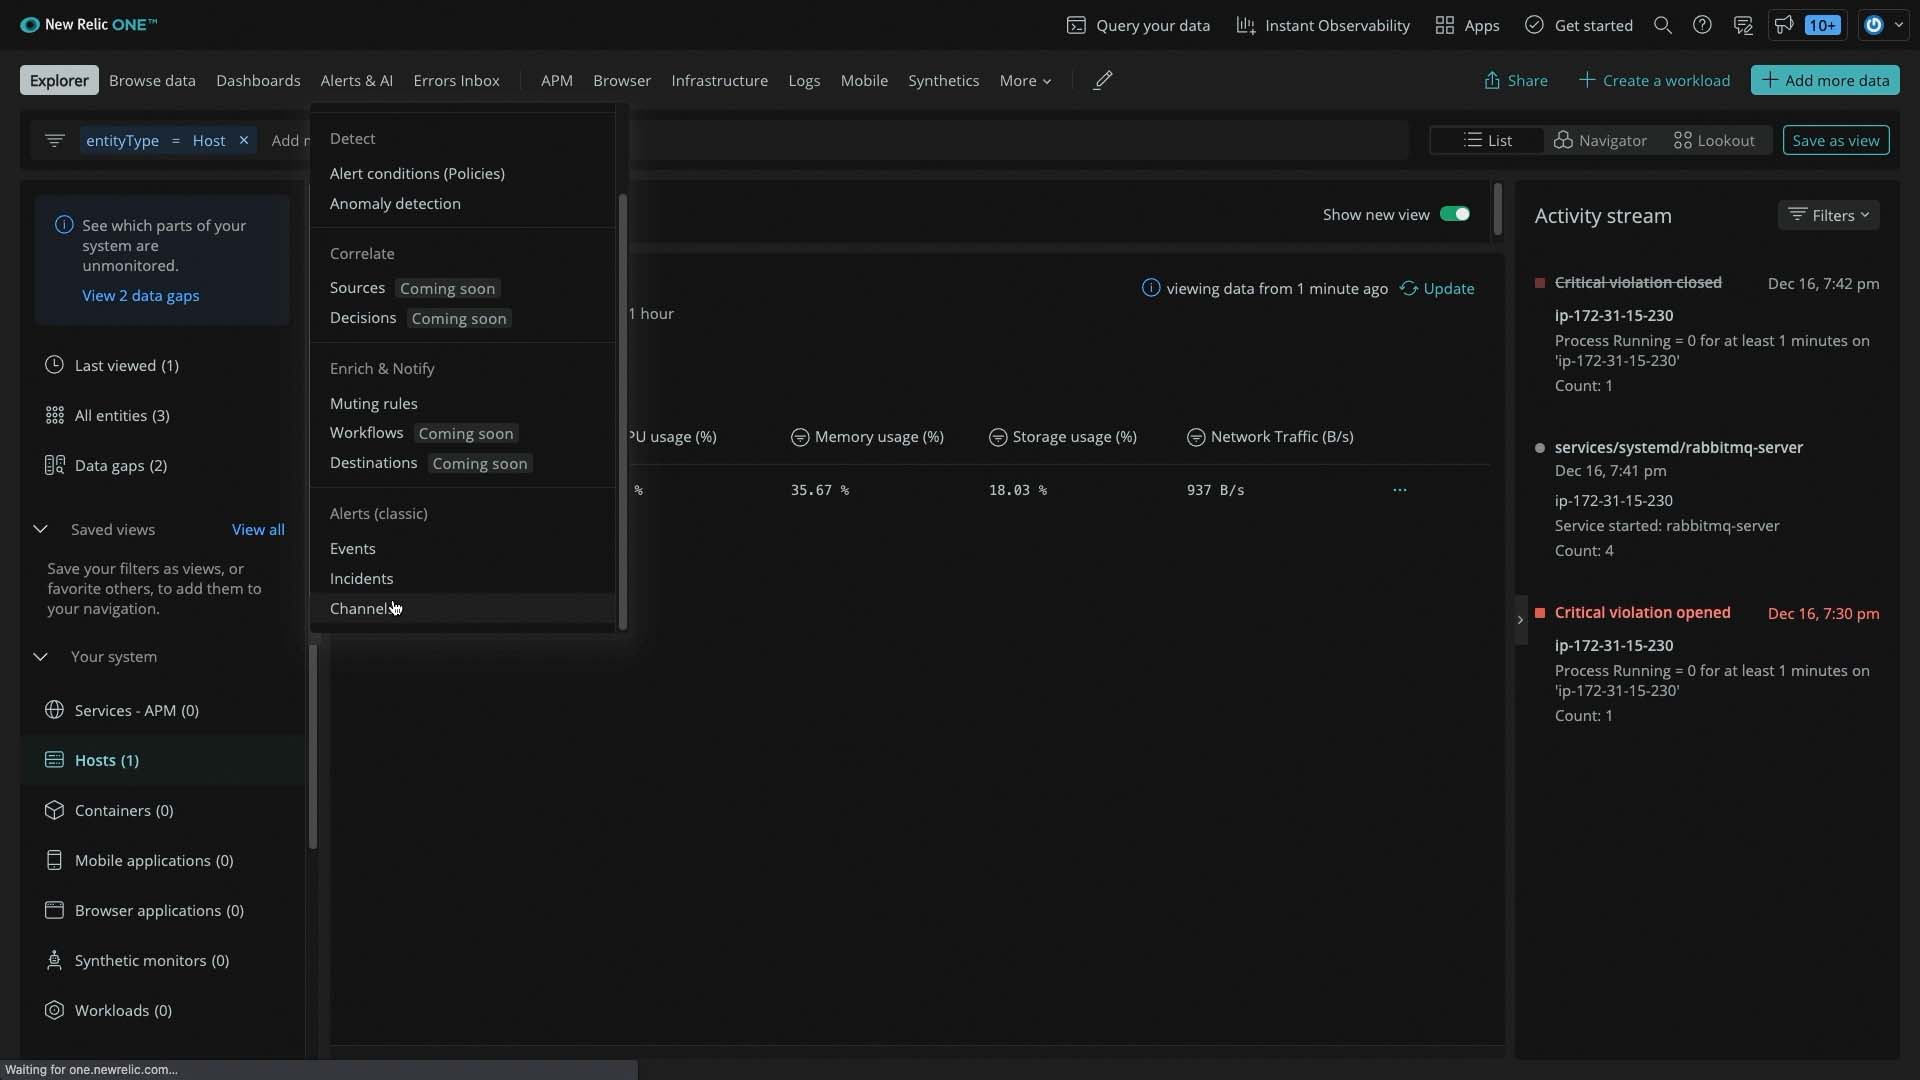Open the user account menu
The image size is (1920, 1080).
1884,25
